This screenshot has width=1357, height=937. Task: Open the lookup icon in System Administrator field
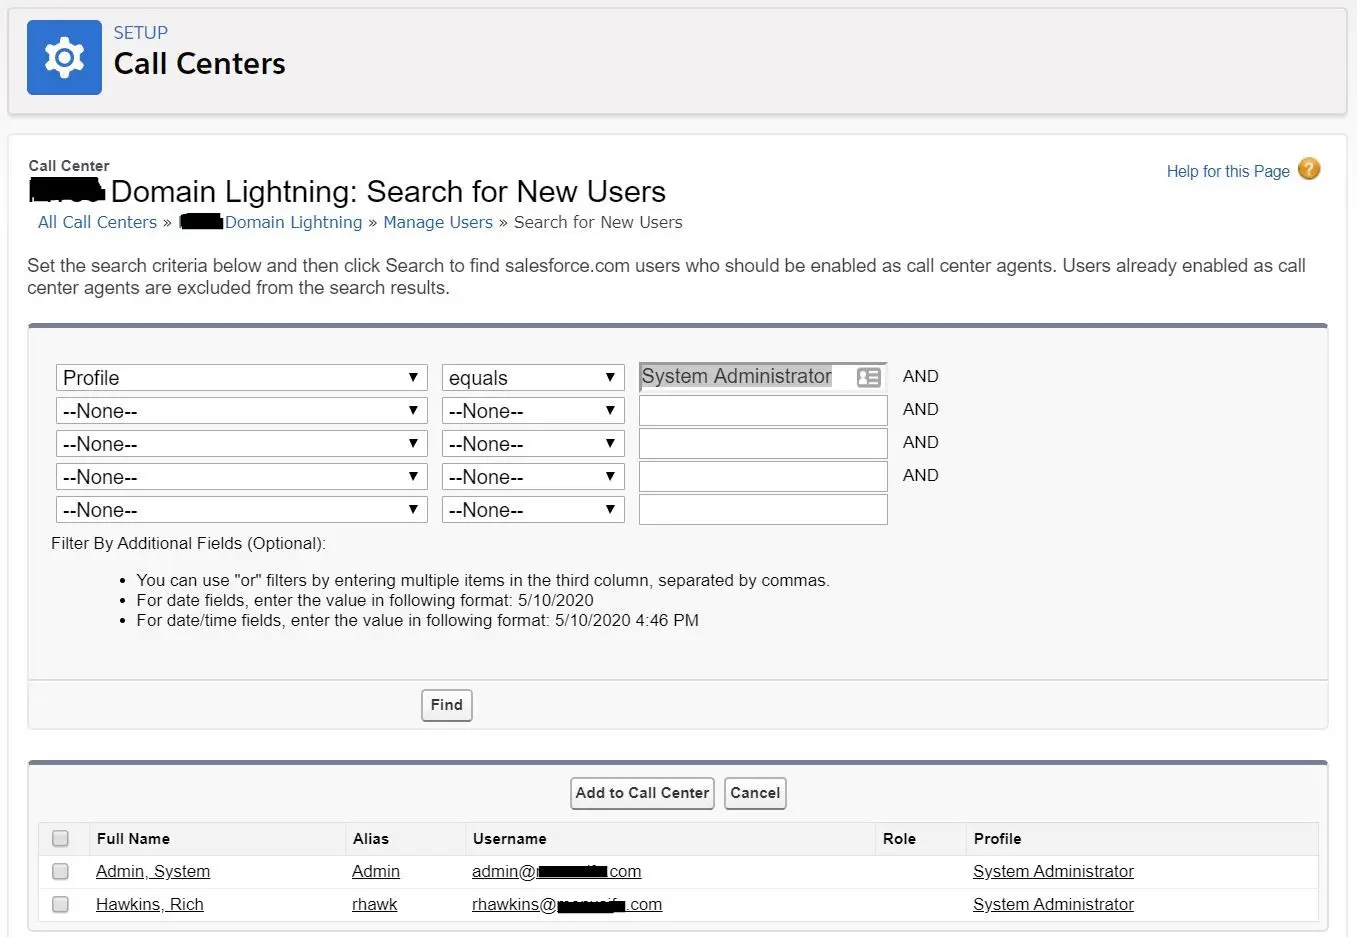point(869,377)
